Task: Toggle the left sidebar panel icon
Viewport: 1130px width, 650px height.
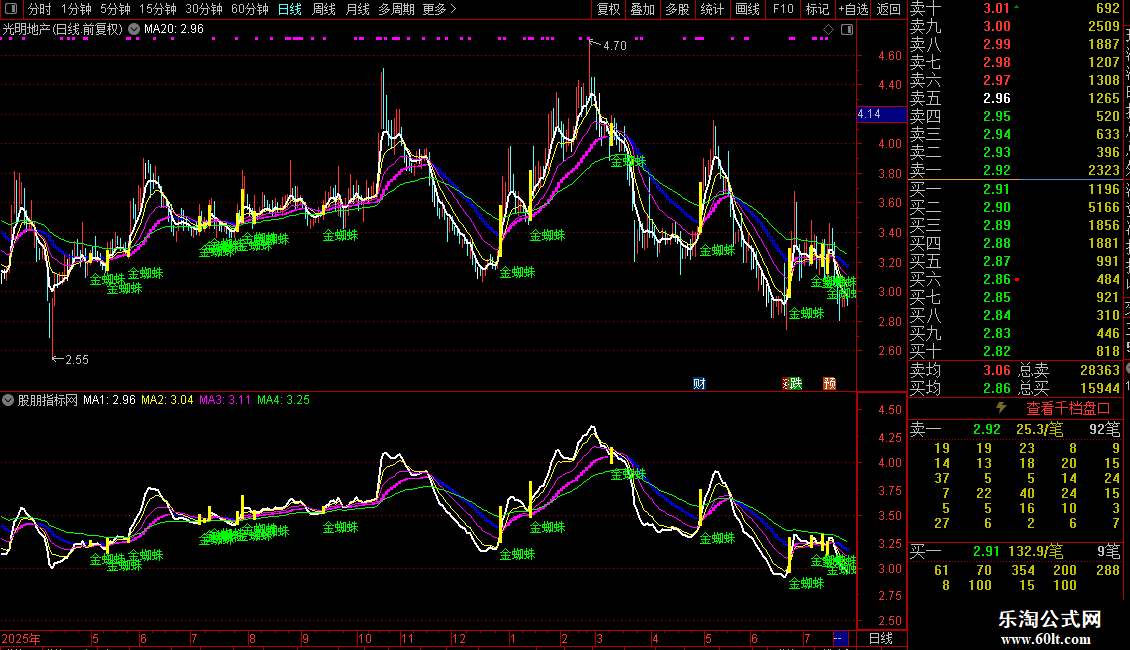Action: tap(11, 9)
